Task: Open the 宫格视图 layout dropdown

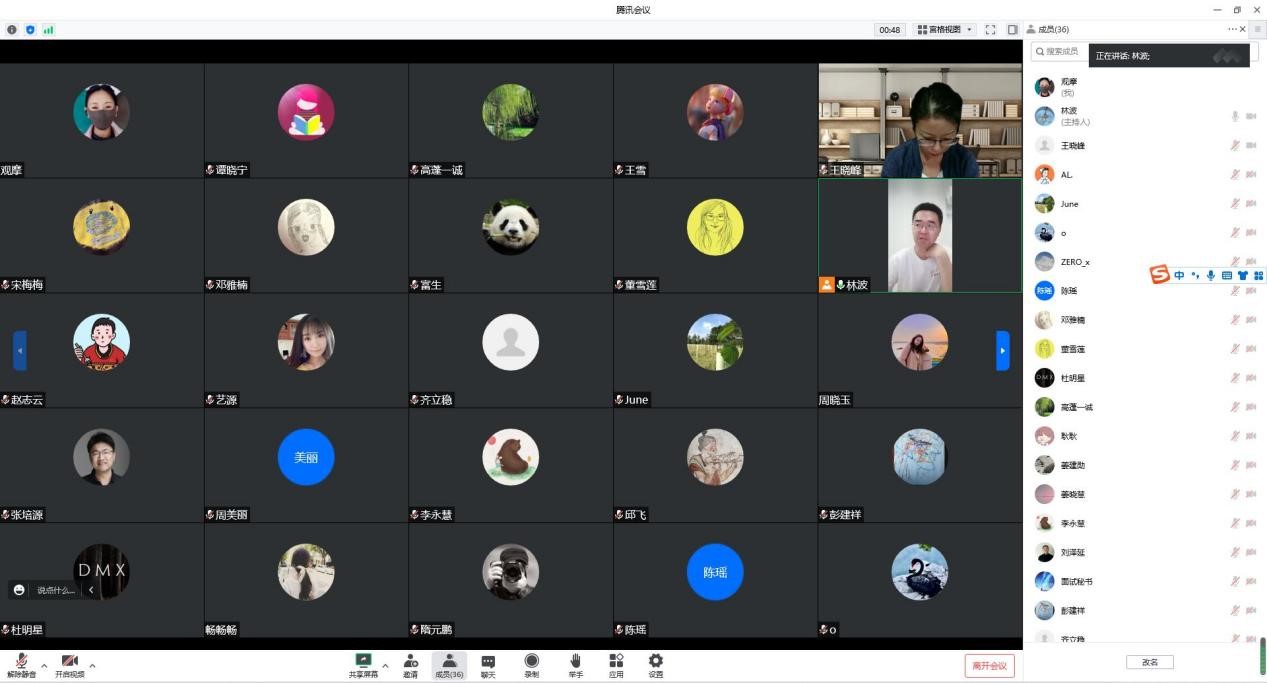Action: pyautogui.click(x=945, y=30)
